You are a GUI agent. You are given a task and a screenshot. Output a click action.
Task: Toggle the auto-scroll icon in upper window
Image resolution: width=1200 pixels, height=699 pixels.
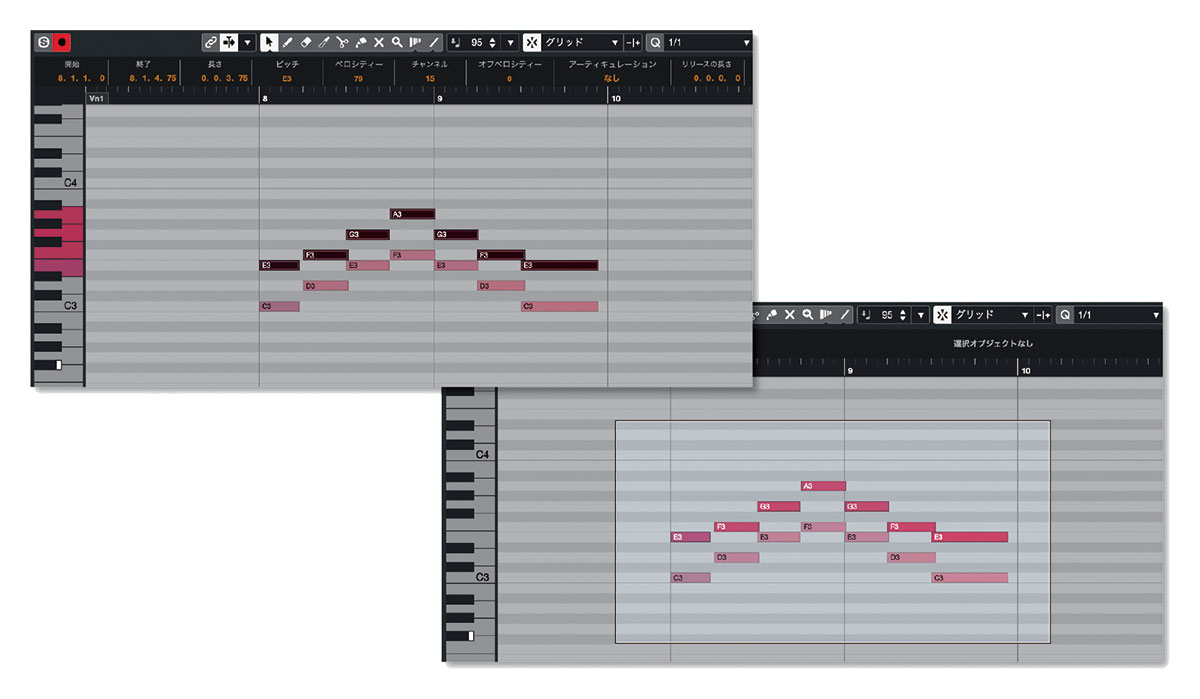(x=229, y=42)
